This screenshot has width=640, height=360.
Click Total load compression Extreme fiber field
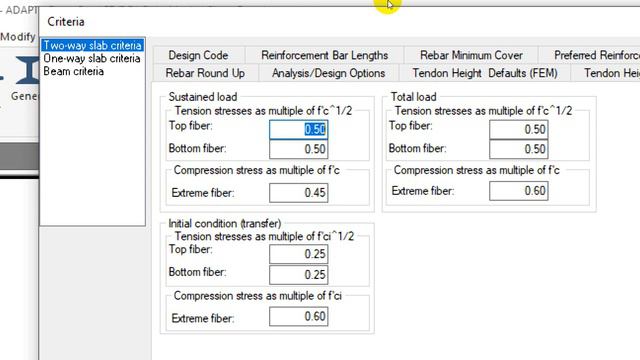tap(518, 191)
